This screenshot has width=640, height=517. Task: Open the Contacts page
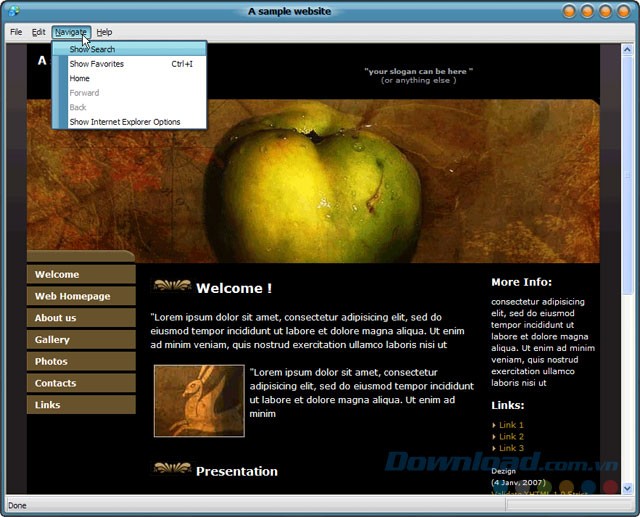click(x=81, y=383)
